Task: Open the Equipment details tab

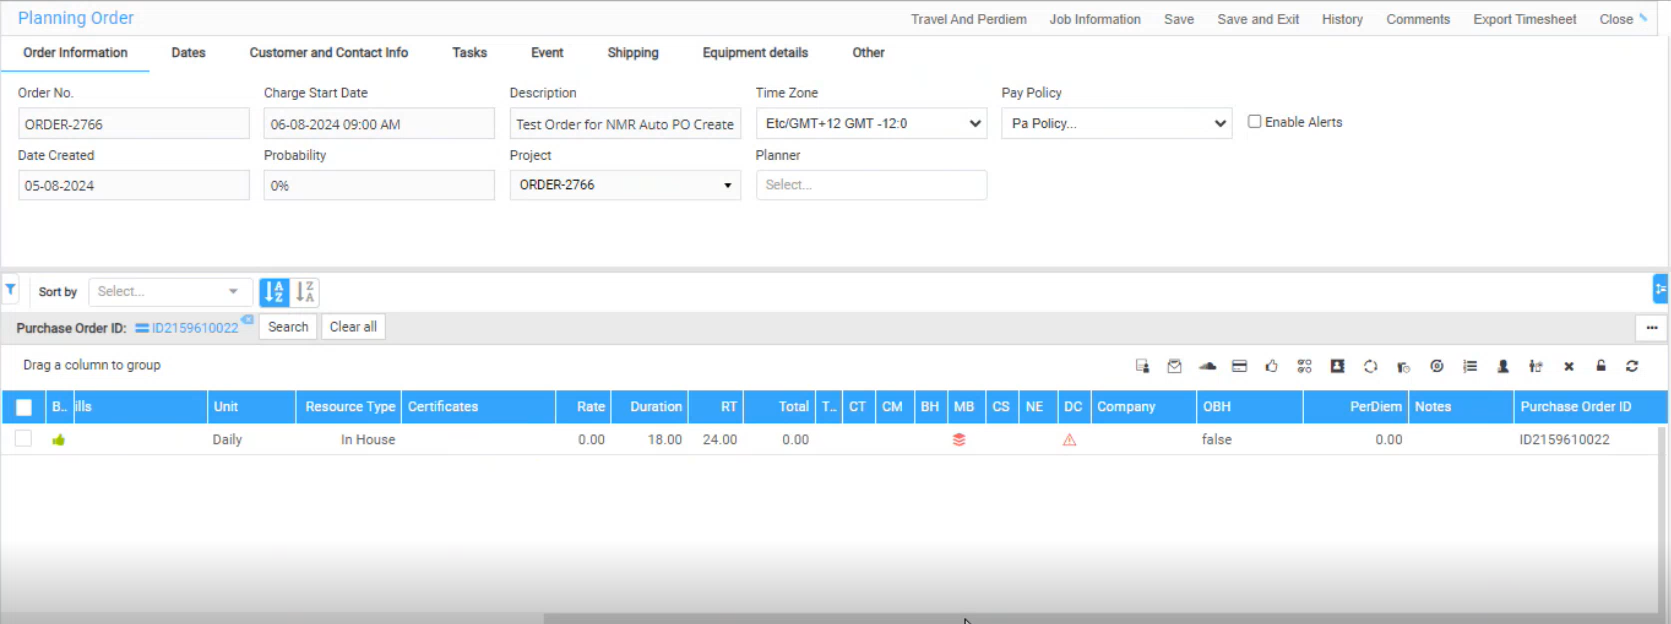Action: click(755, 53)
